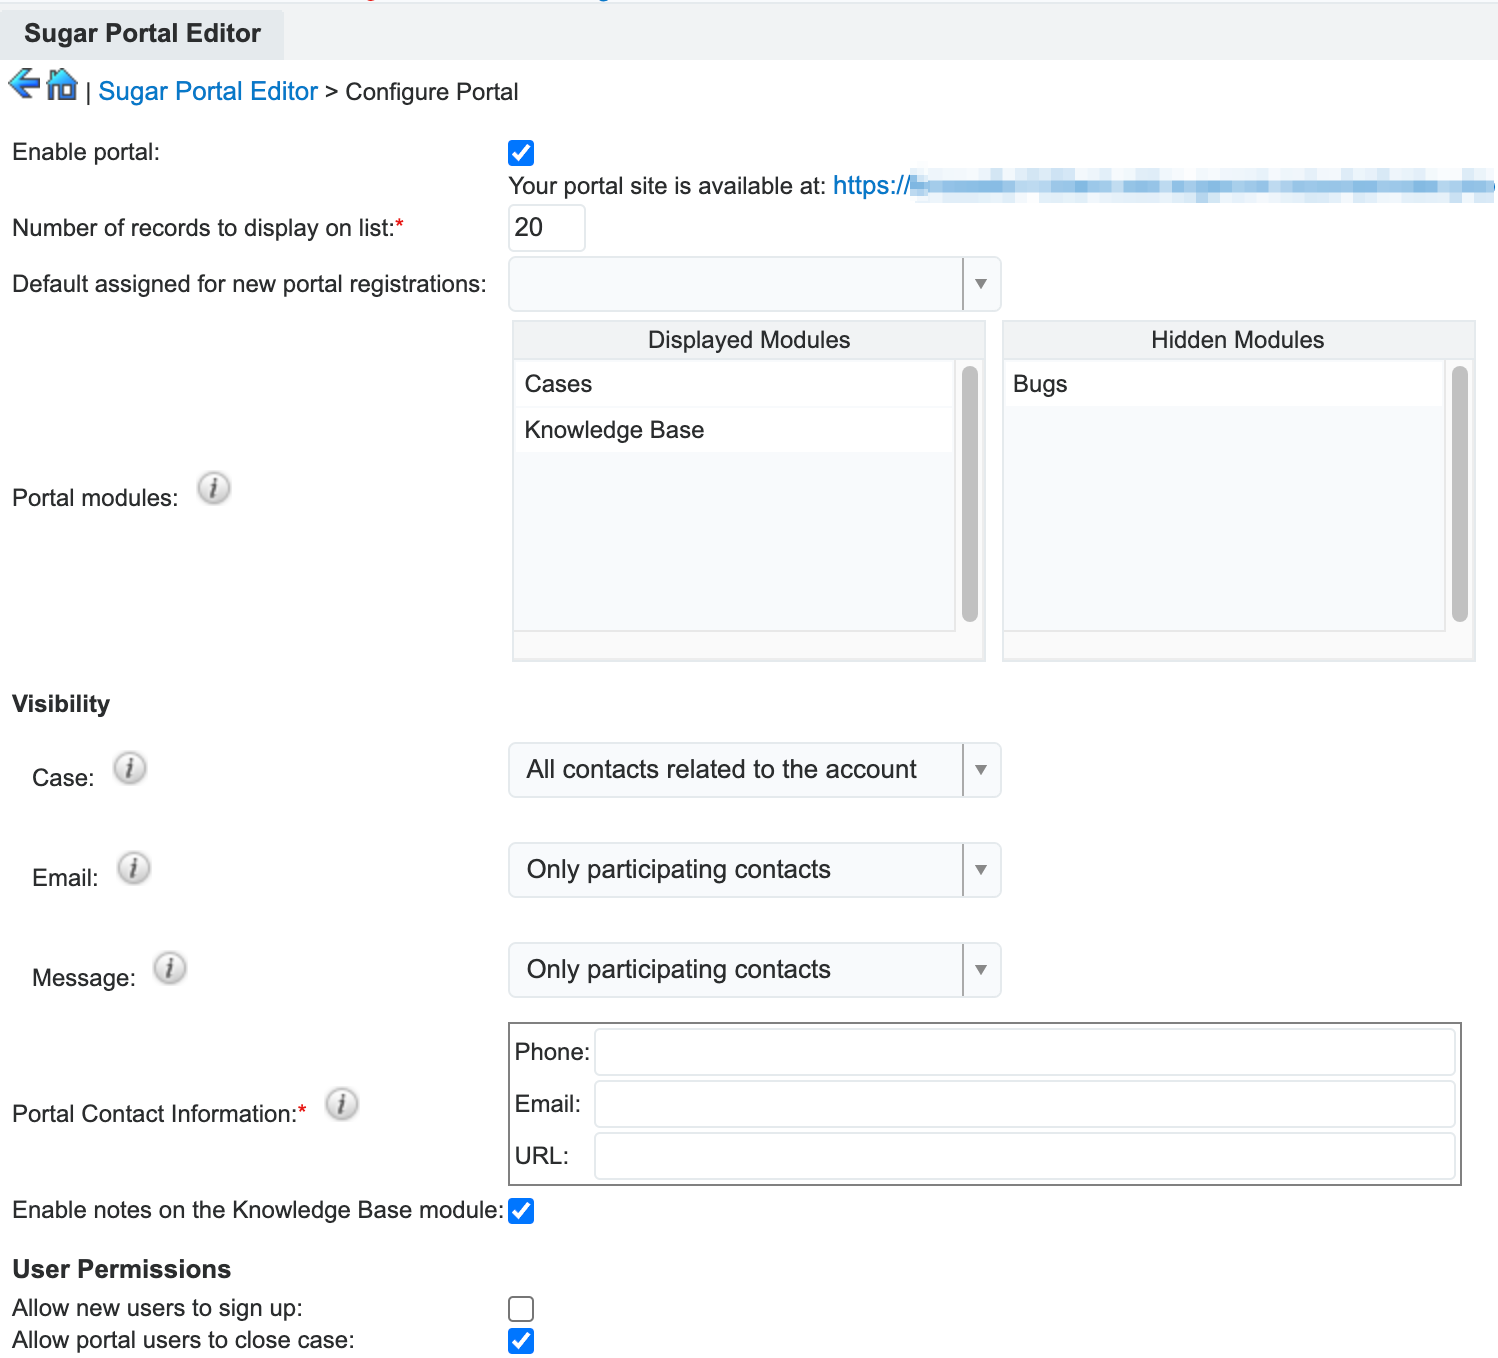Enable Allow new users to sign up
This screenshot has width=1498, height=1358.
[x=521, y=1309]
